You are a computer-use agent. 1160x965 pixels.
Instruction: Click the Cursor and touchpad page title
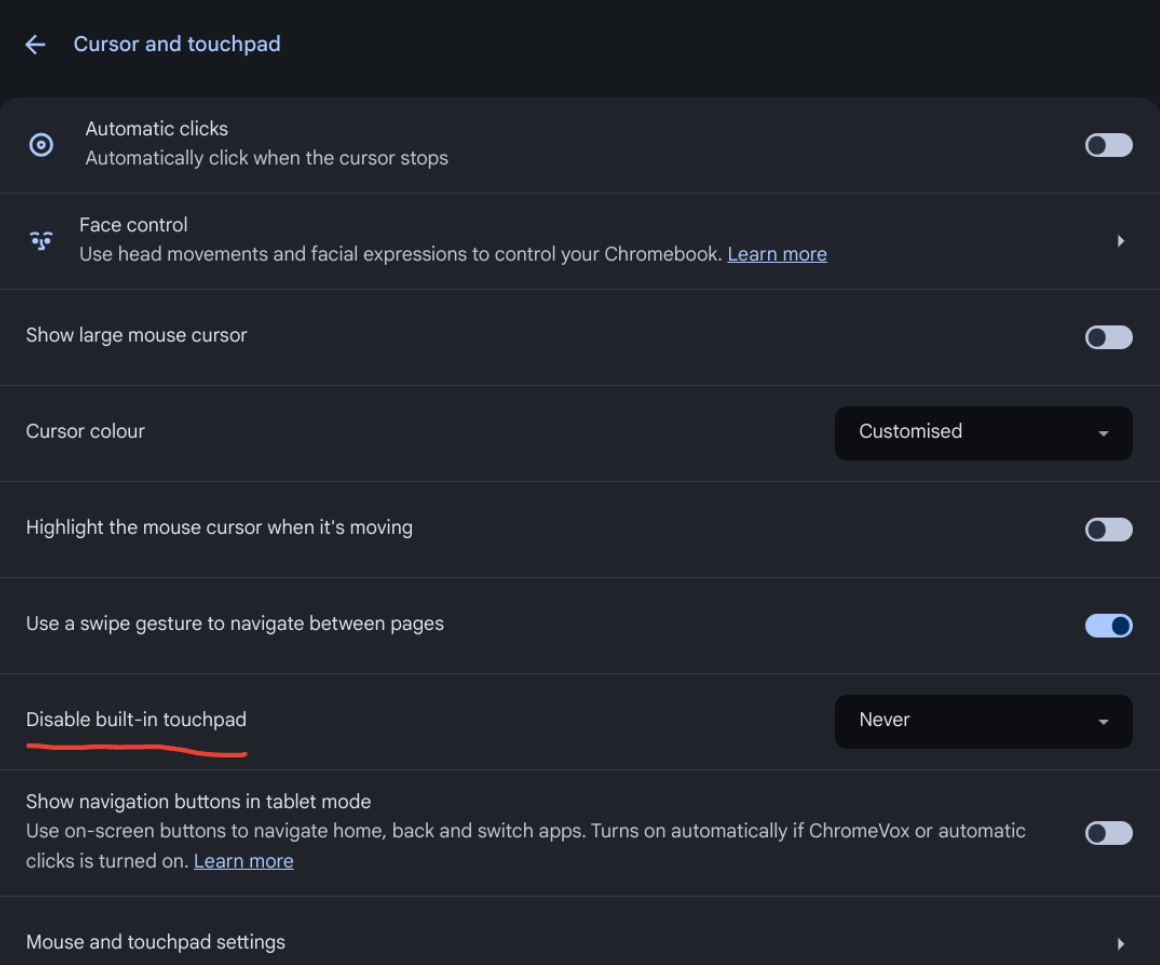tap(177, 44)
